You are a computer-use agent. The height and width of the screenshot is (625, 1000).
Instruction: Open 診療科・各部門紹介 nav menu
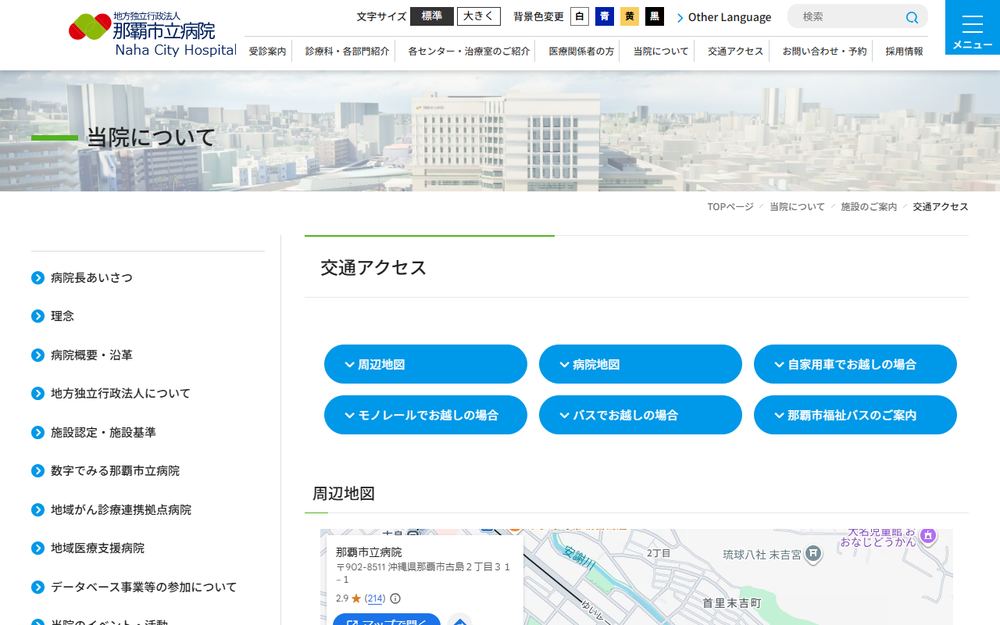coord(347,51)
